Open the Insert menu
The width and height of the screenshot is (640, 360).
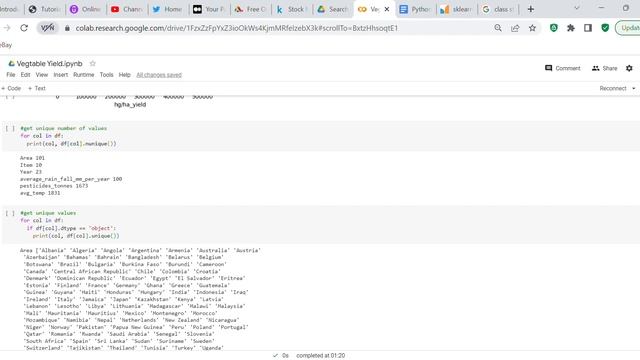pos(61,75)
